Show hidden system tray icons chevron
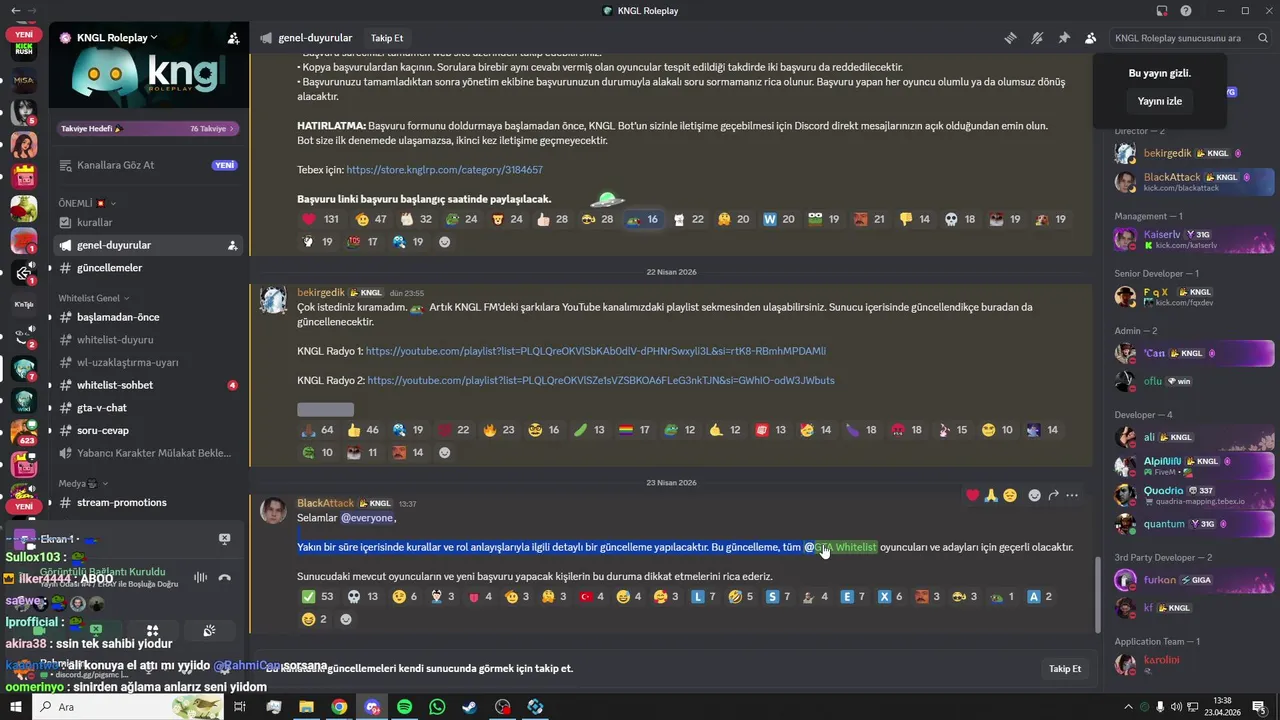Viewport: 1280px width, 720px height. (x=1128, y=707)
